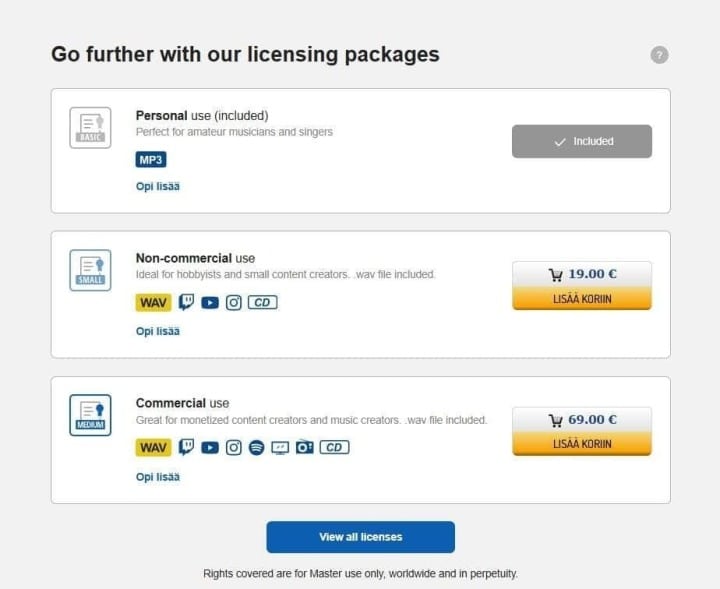The width and height of the screenshot is (720, 589).
Task: Open Opi lisää link under Non-commercial use
Action: pos(158,331)
